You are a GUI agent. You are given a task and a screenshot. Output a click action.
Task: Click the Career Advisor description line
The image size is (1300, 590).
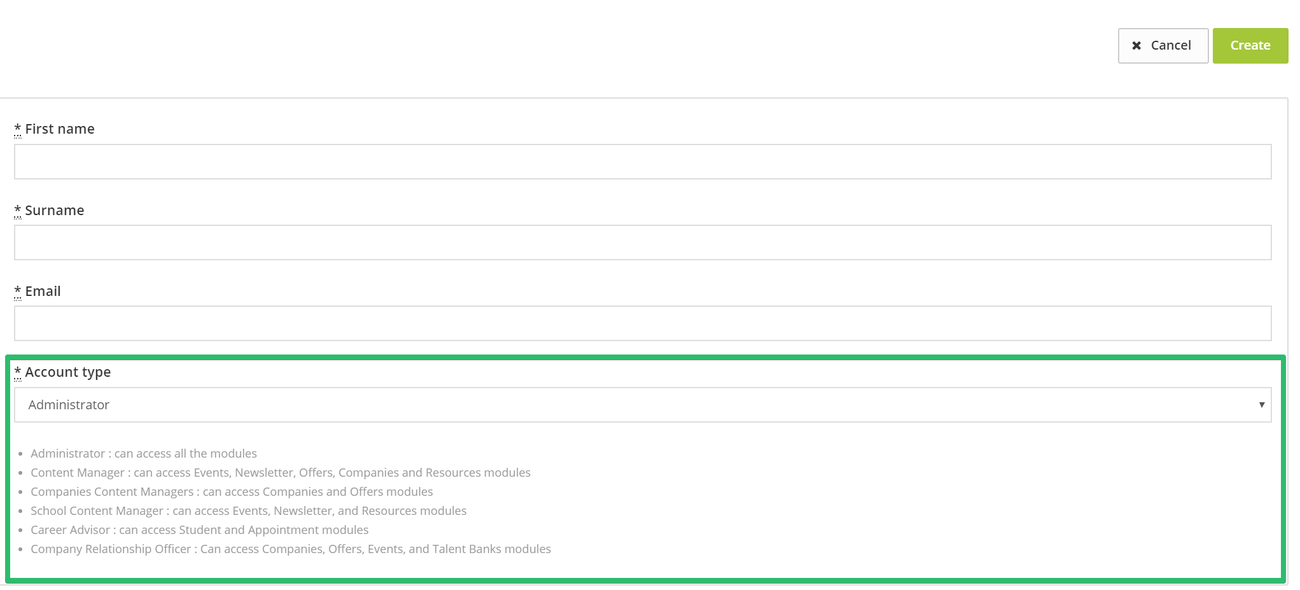click(x=200, y=530)
